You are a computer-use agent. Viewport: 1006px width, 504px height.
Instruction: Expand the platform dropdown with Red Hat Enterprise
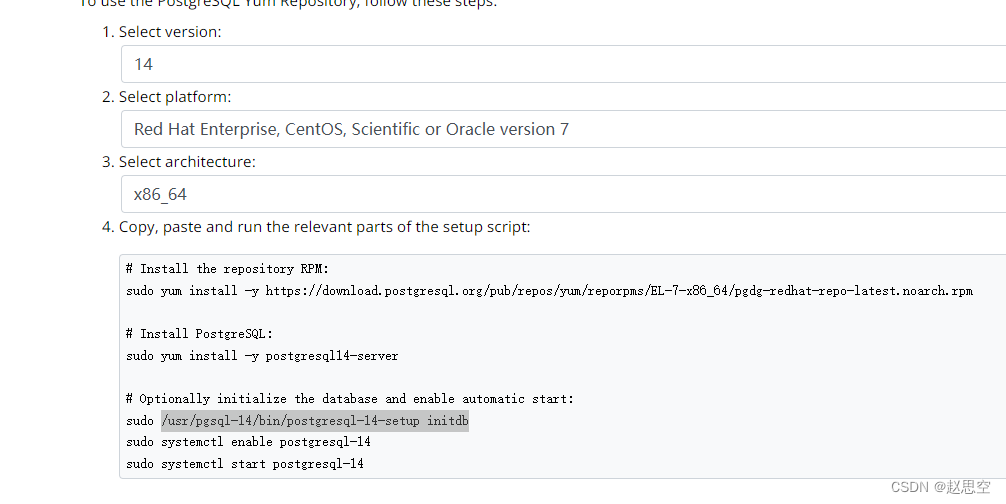pos(563,129)
